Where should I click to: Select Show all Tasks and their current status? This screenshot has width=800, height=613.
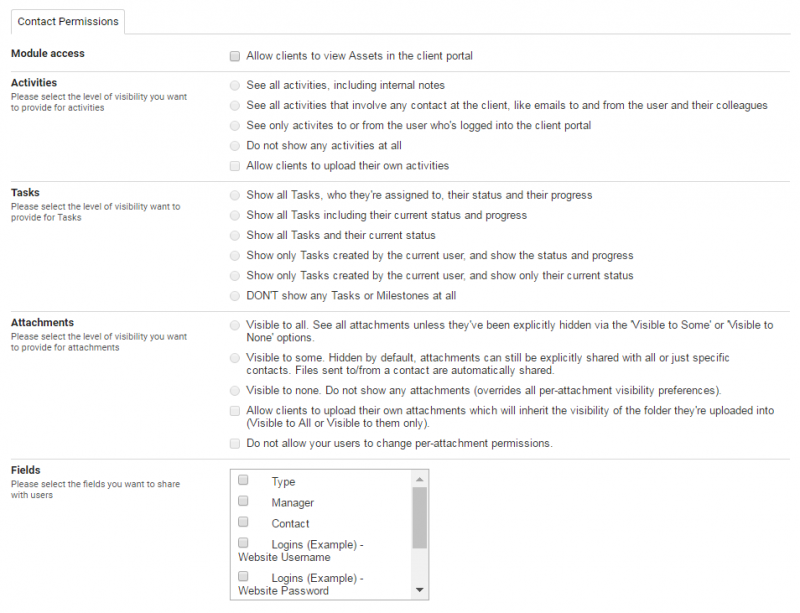pos(234,236)
